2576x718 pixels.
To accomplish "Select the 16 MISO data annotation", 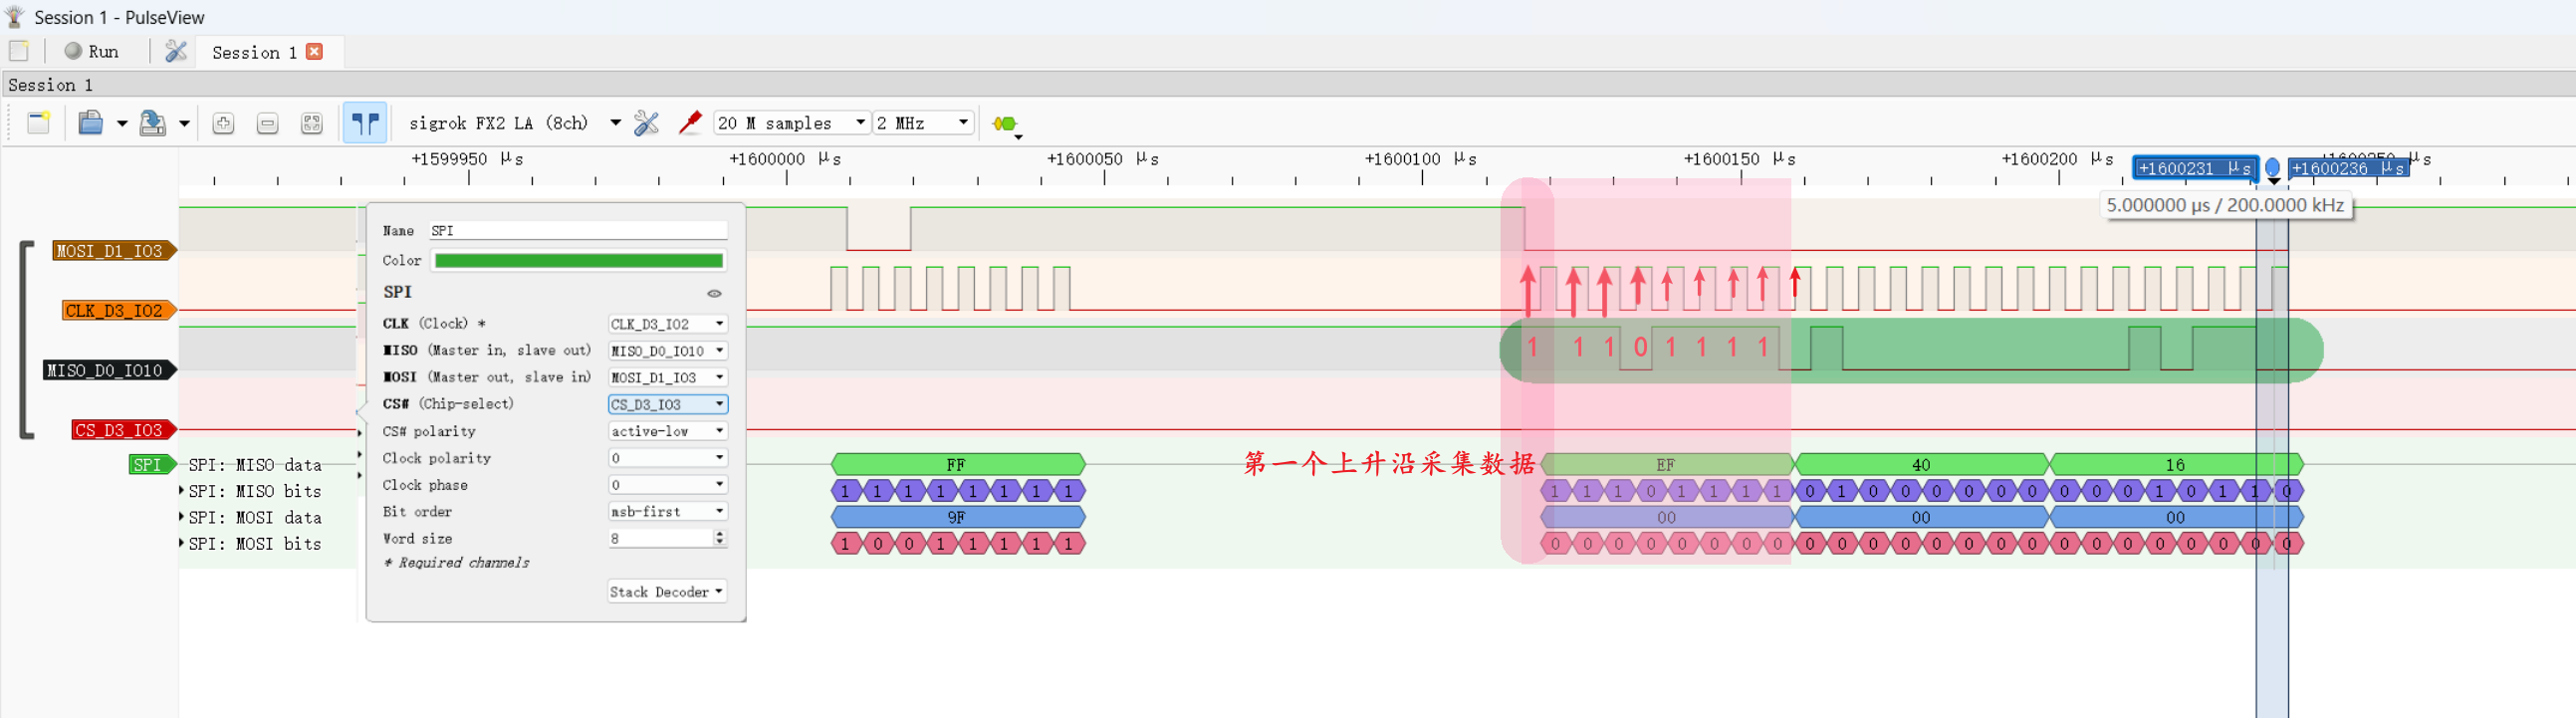I will pos(2176,465).
